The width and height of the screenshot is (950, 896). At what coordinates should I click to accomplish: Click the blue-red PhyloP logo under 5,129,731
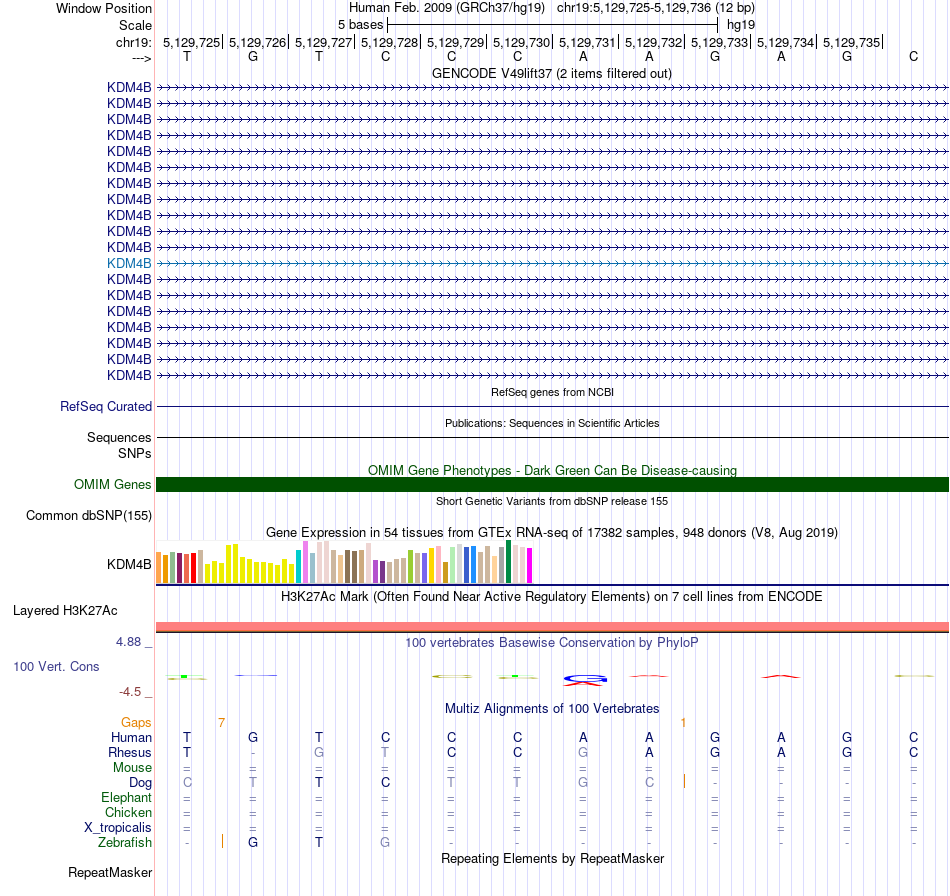[585, 680]
